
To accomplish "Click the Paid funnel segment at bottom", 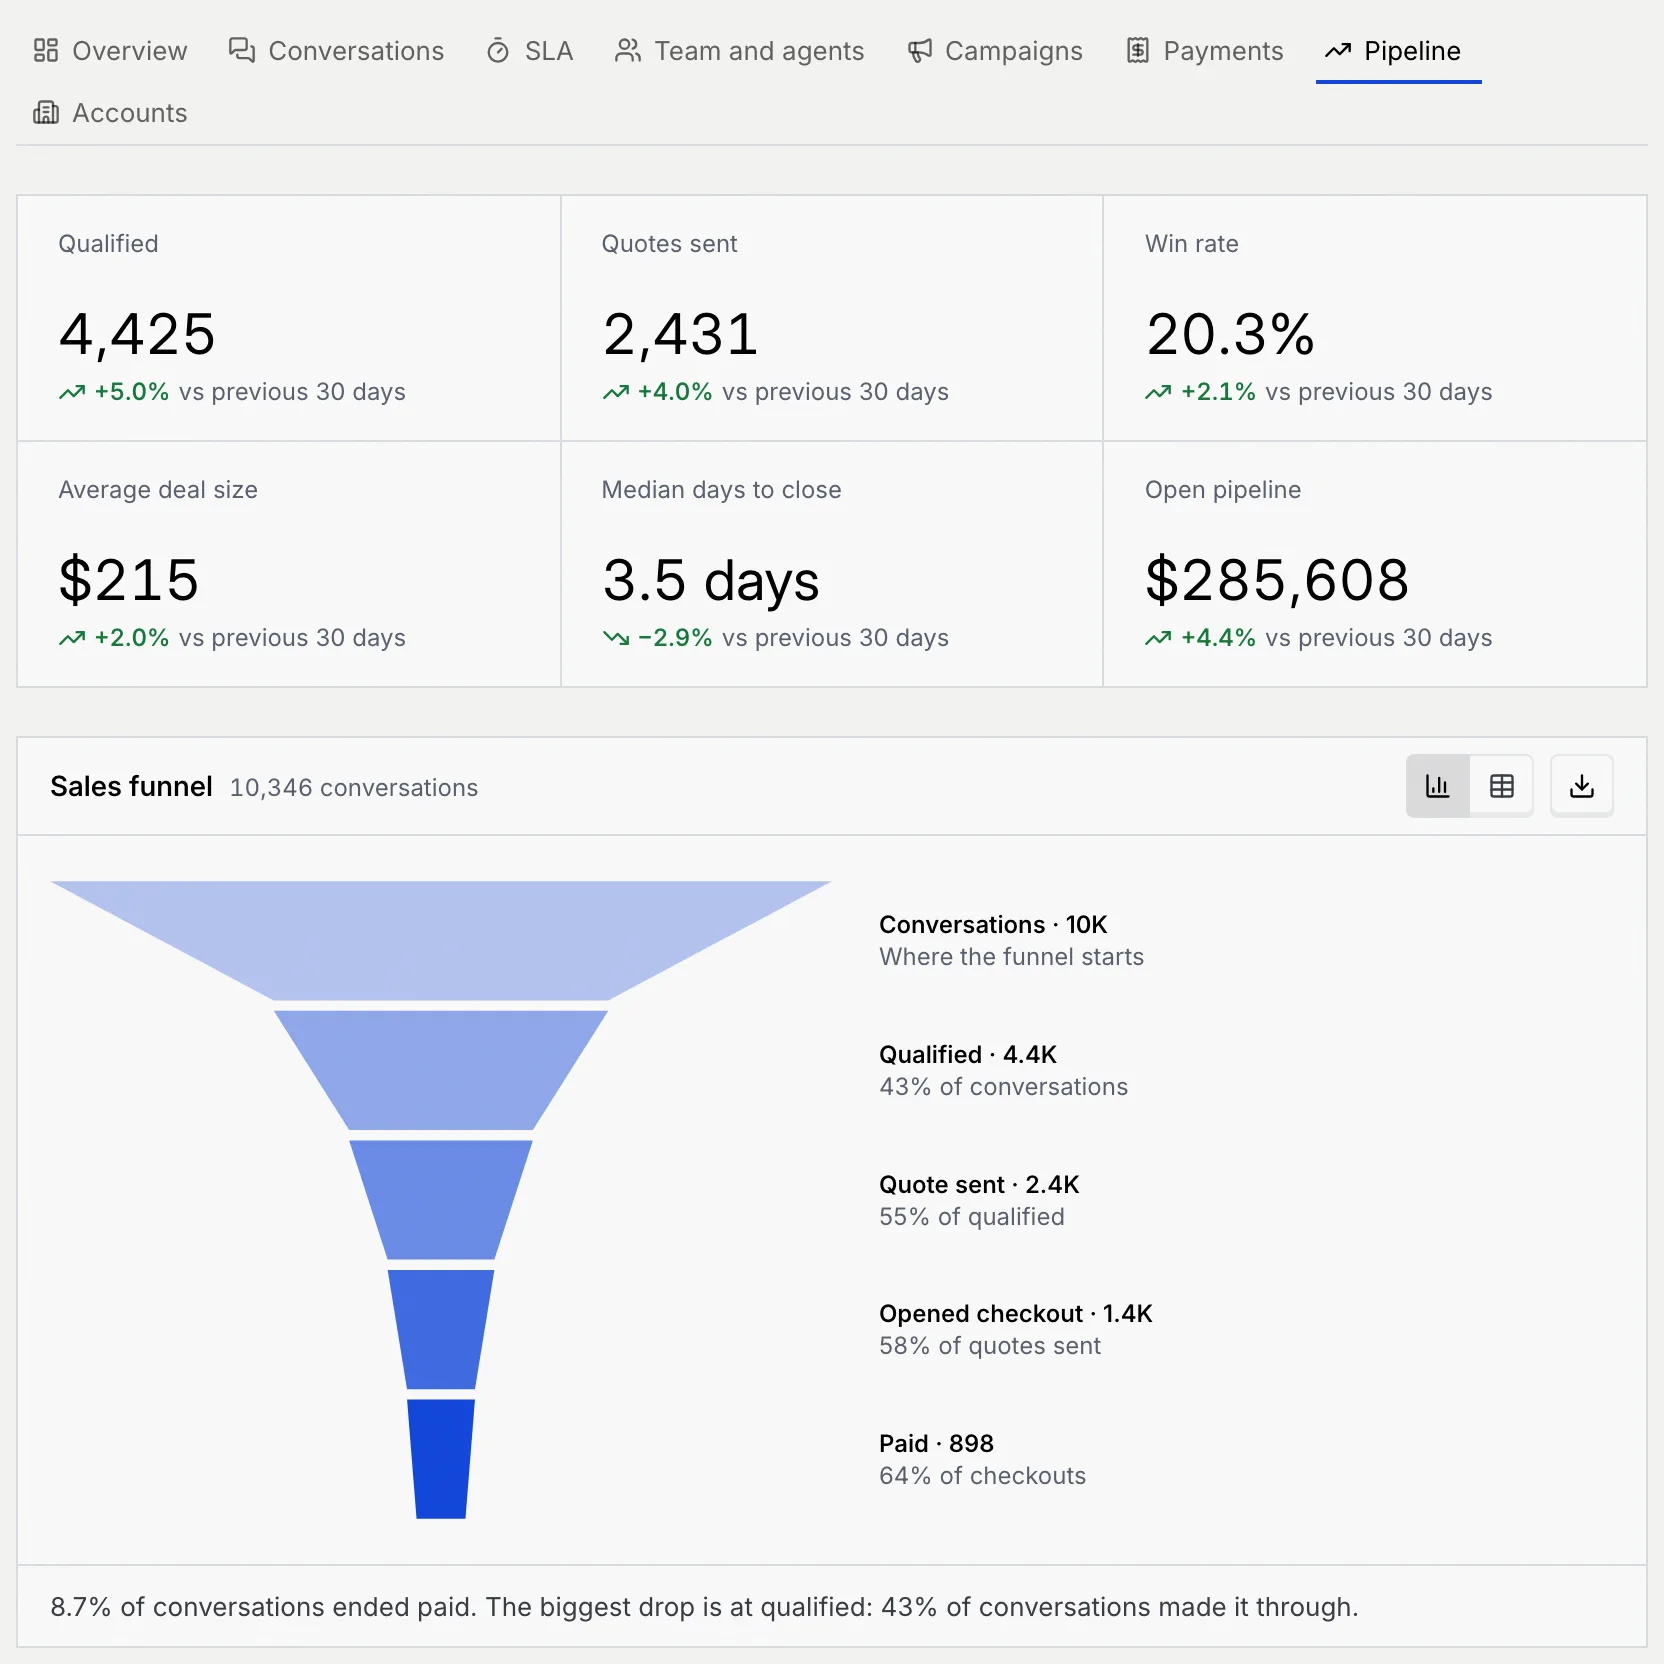I will [x=441, y=1458].
